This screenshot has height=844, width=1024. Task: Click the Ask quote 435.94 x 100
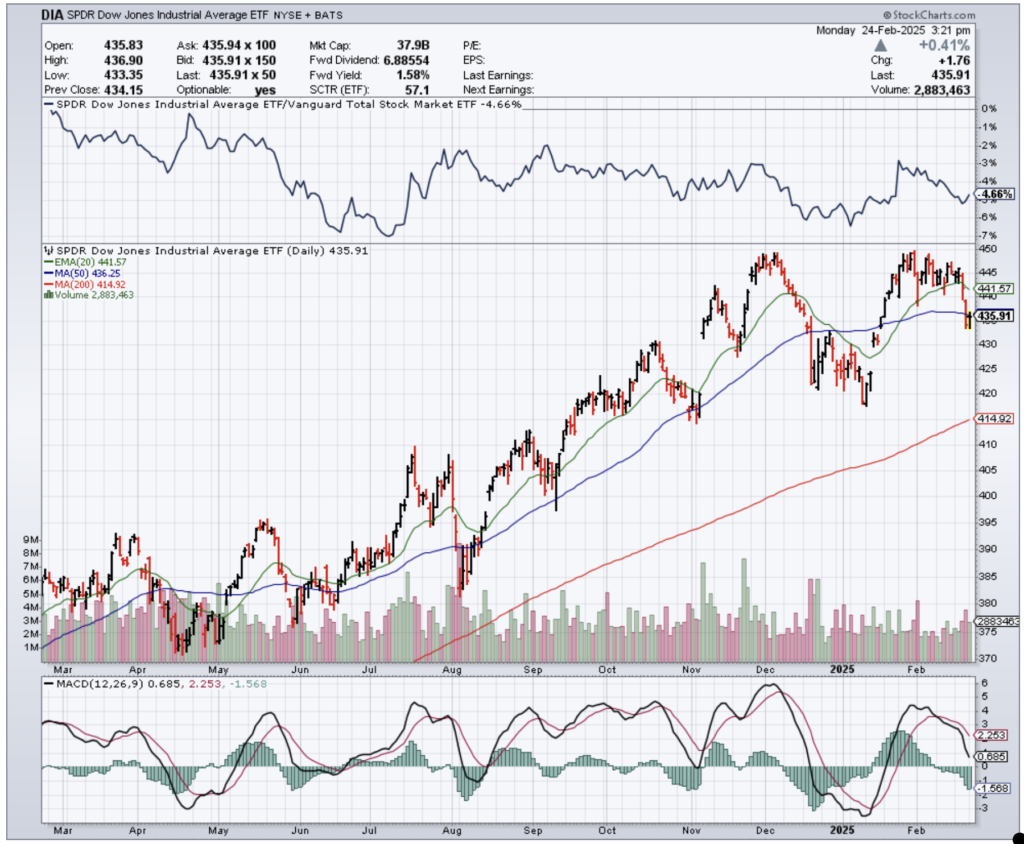pos(239,45)
